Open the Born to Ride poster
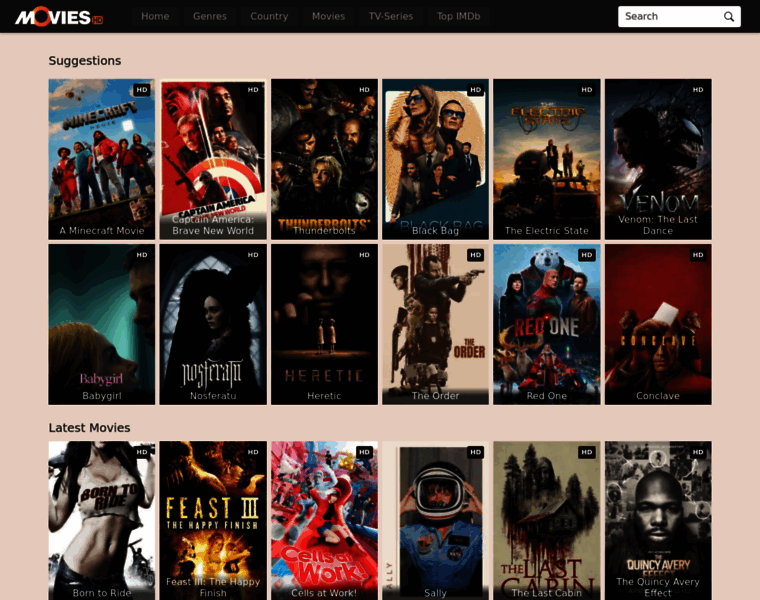Image resolution: width=760 pixels, height=600 pixels. click(102, 521)
